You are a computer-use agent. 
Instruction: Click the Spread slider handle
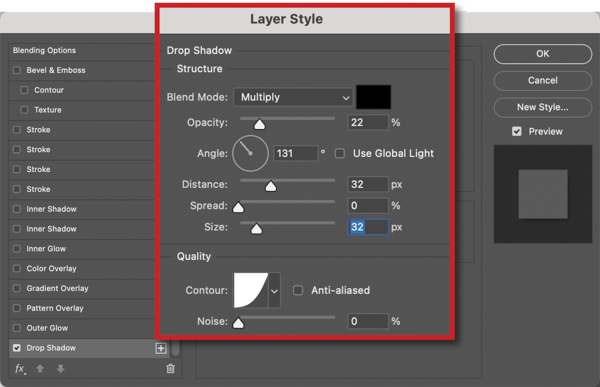(238, 207)
